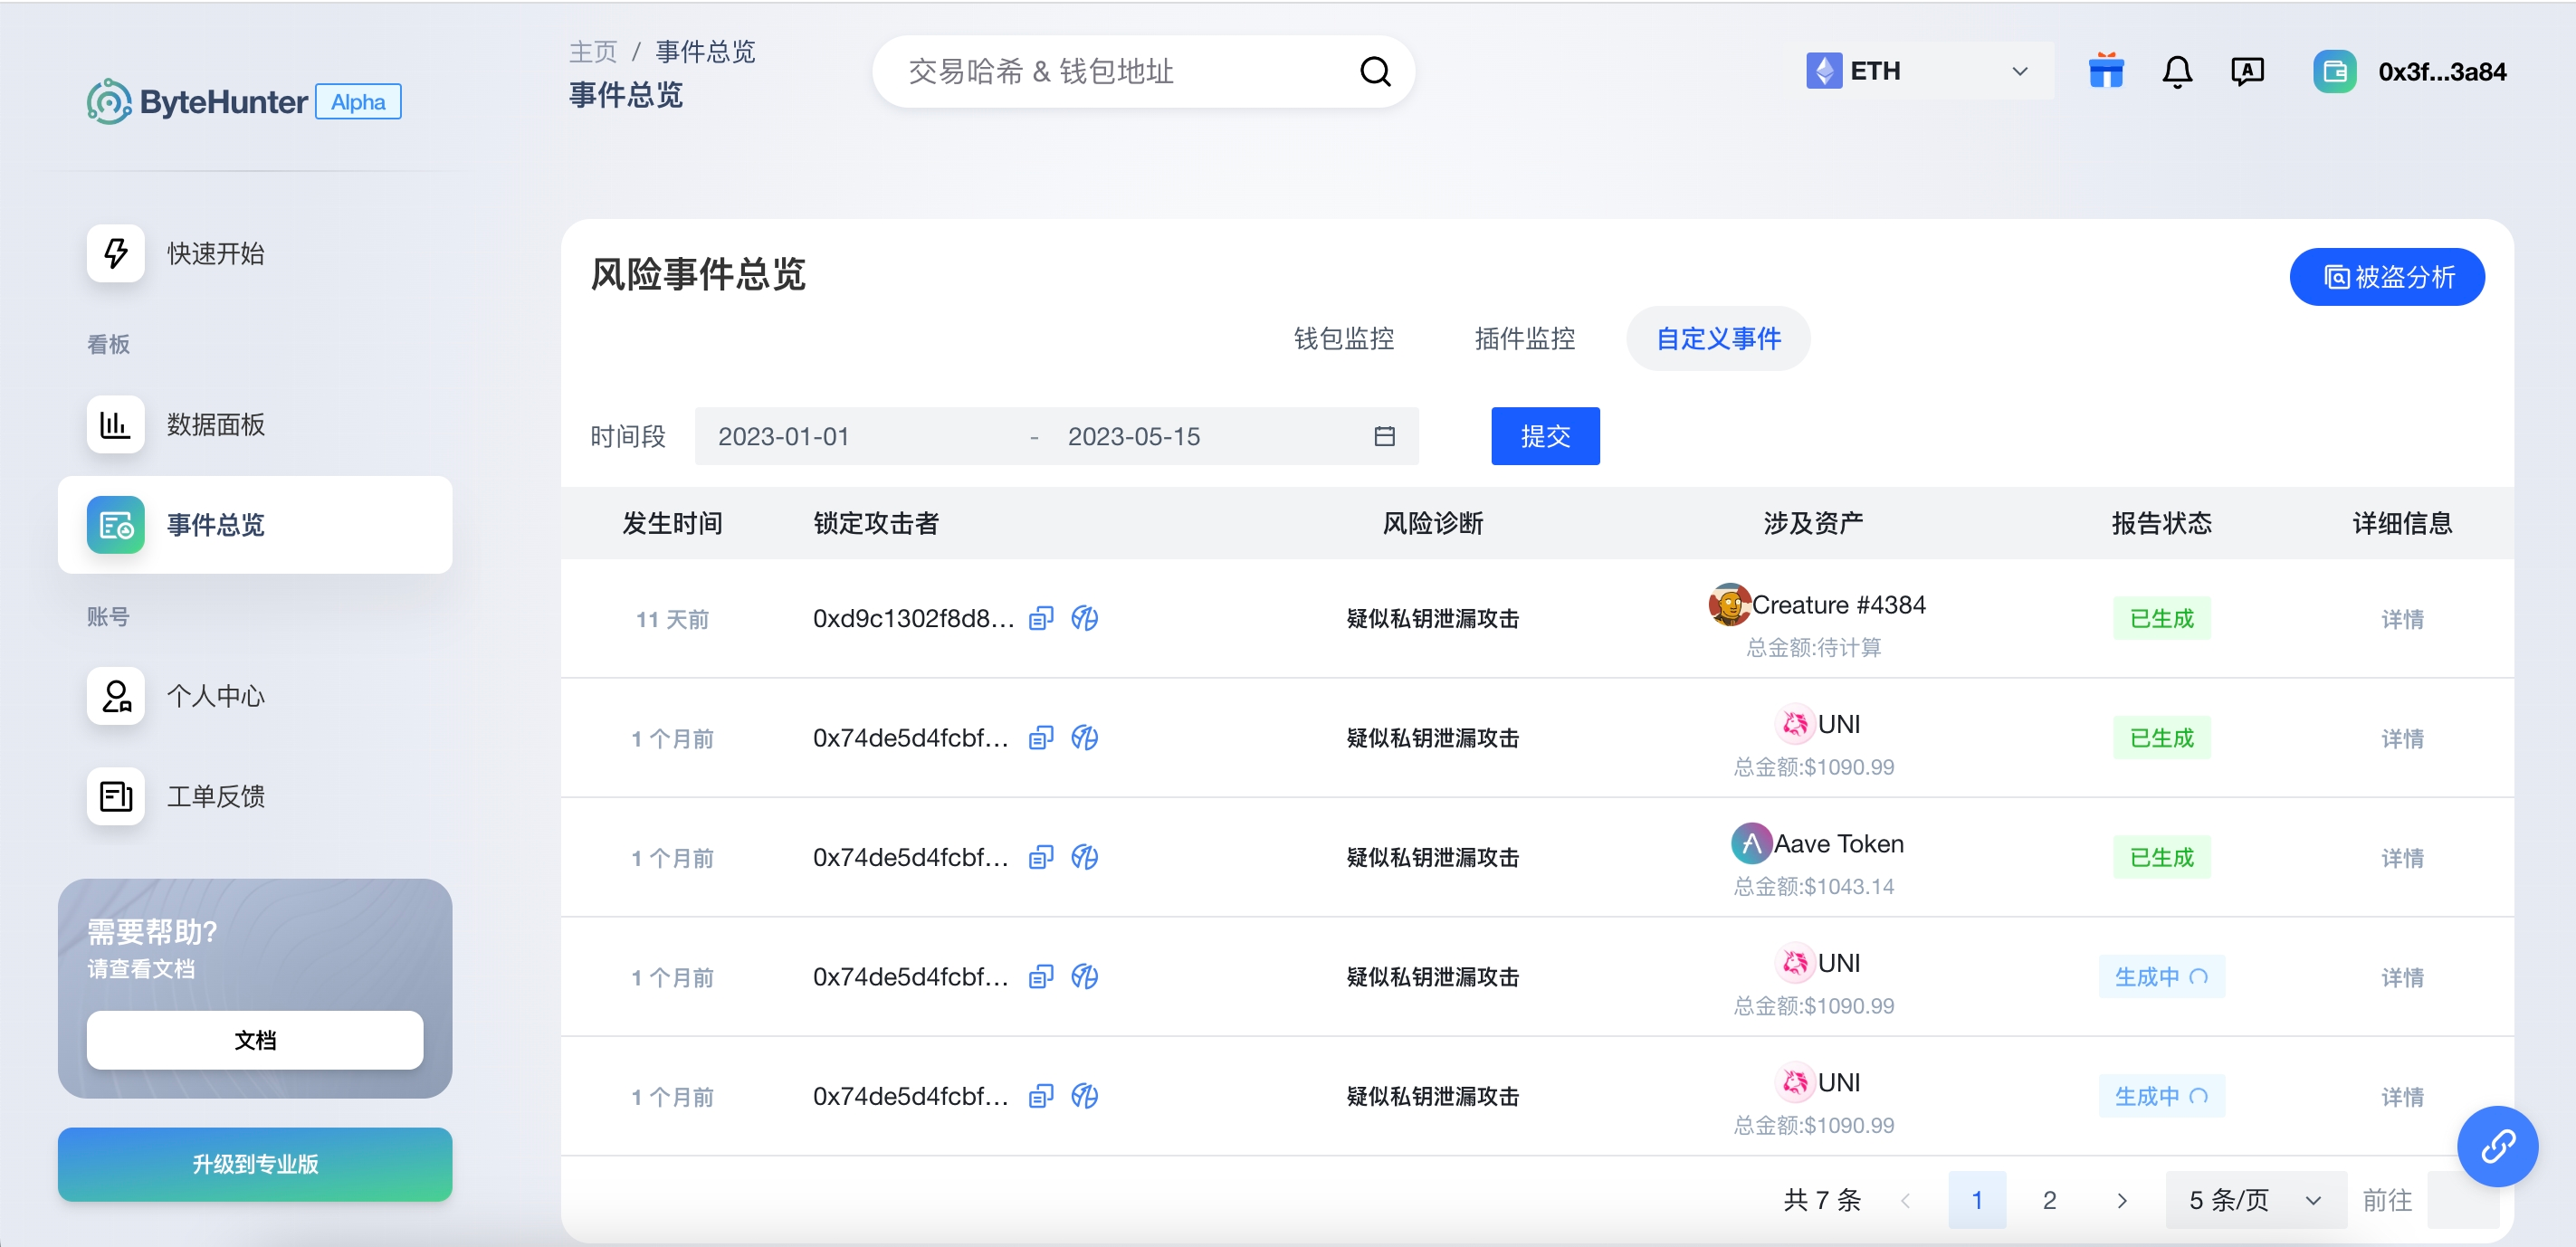This screenshot has height=1247, width=2576.
Task: Click the ByteHunter logo icon
Action: [x=108, y=101]
